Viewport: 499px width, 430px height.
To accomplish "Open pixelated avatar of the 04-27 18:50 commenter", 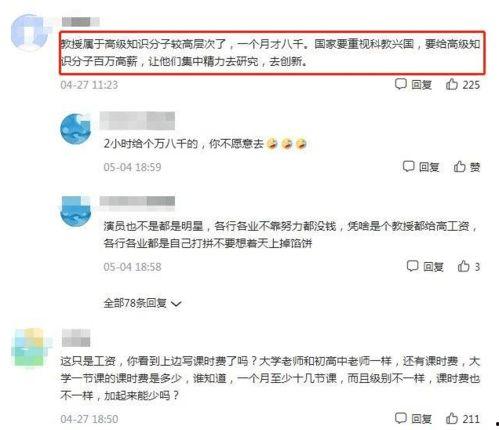I will pos(29,348).
